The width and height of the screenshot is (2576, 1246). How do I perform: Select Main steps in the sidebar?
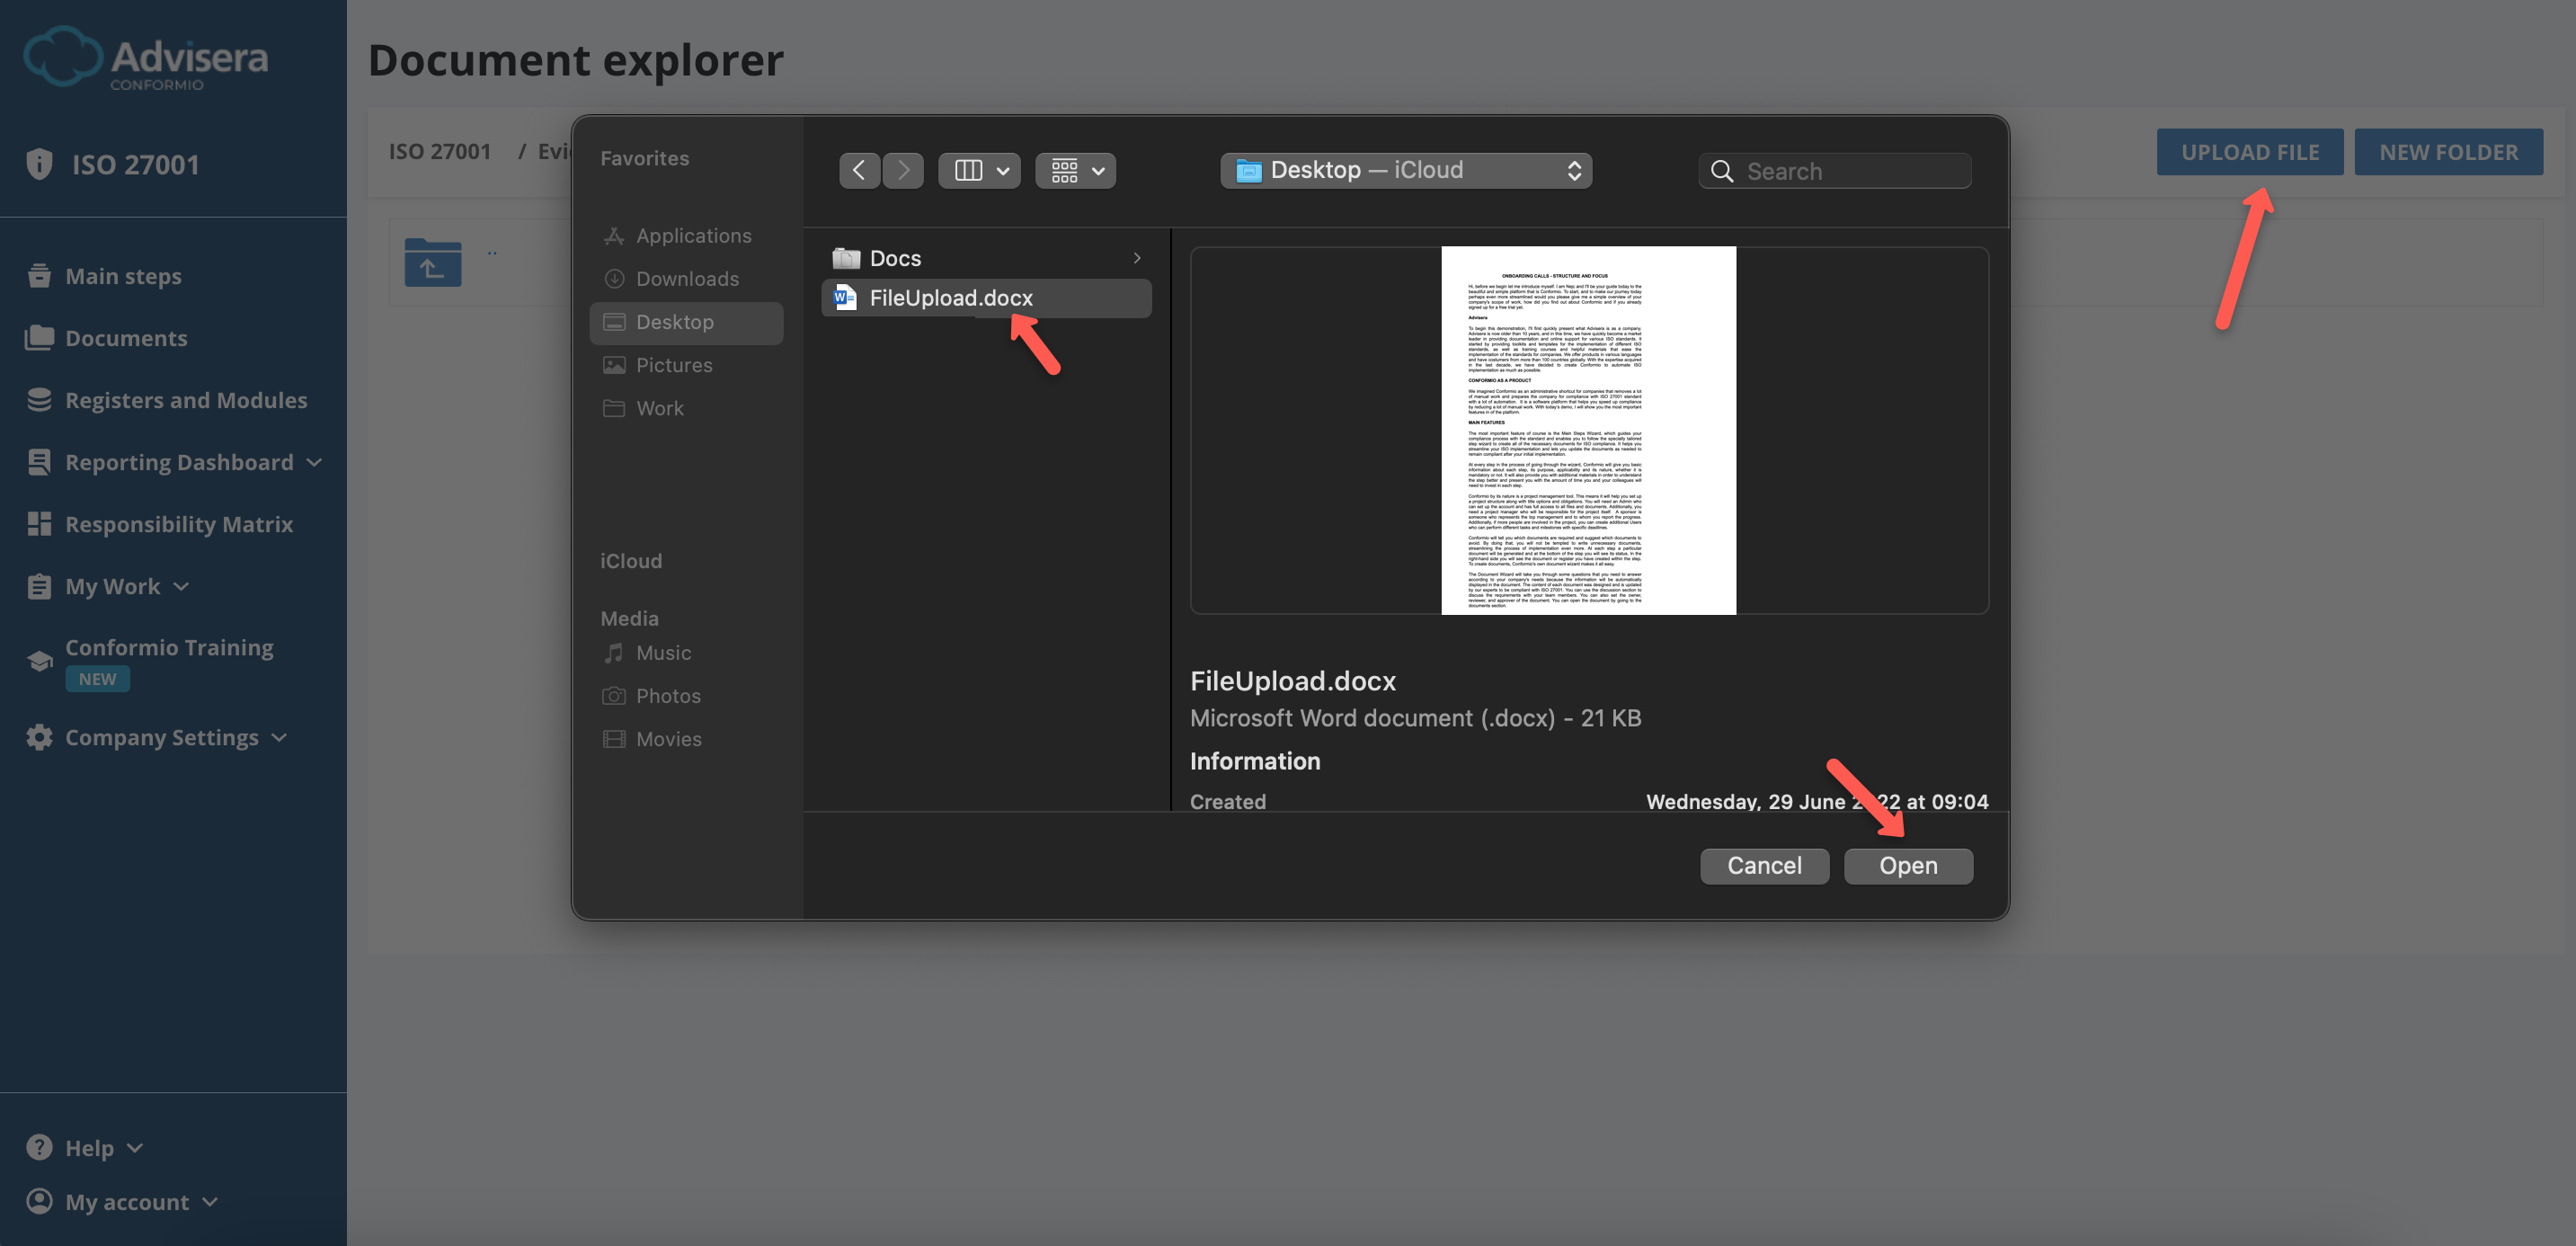pos(122,276)
